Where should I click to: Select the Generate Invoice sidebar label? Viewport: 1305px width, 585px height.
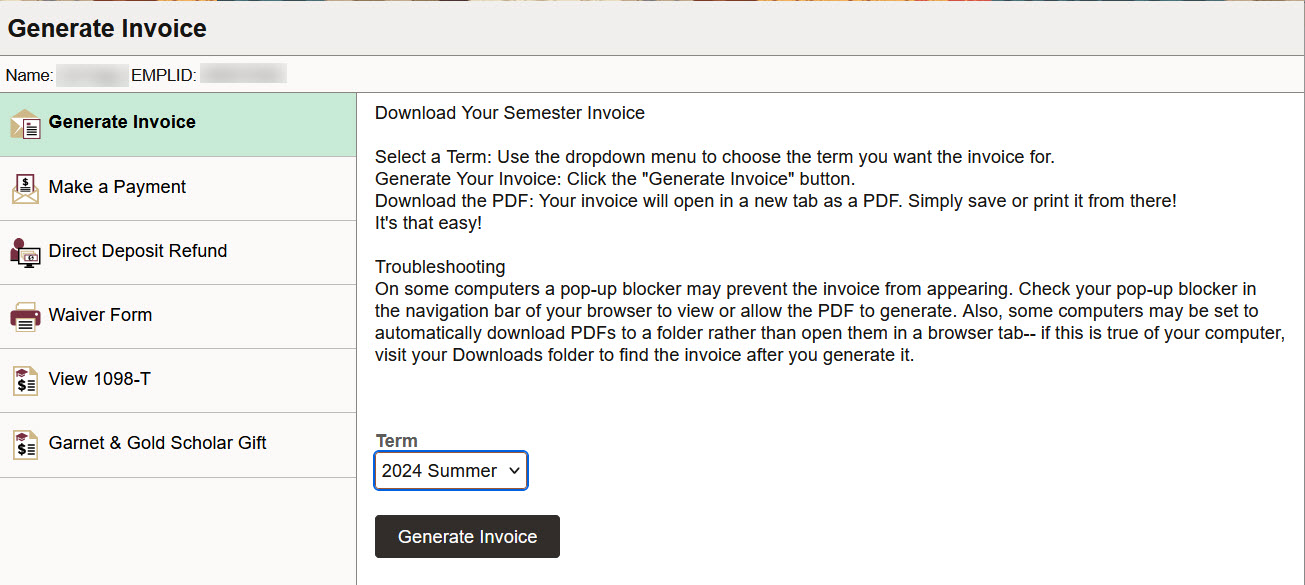tap(122, 122)
